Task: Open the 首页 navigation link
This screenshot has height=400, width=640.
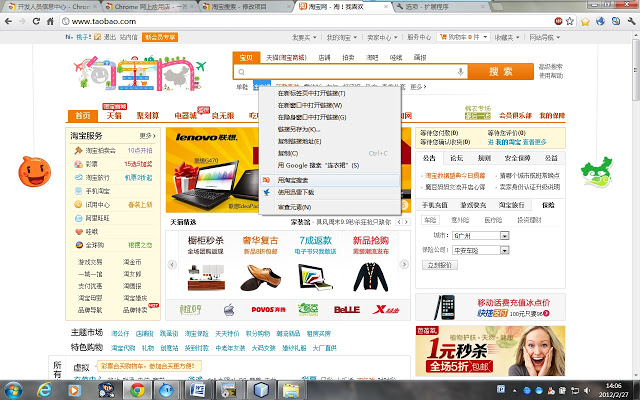Action: point(82,116)
